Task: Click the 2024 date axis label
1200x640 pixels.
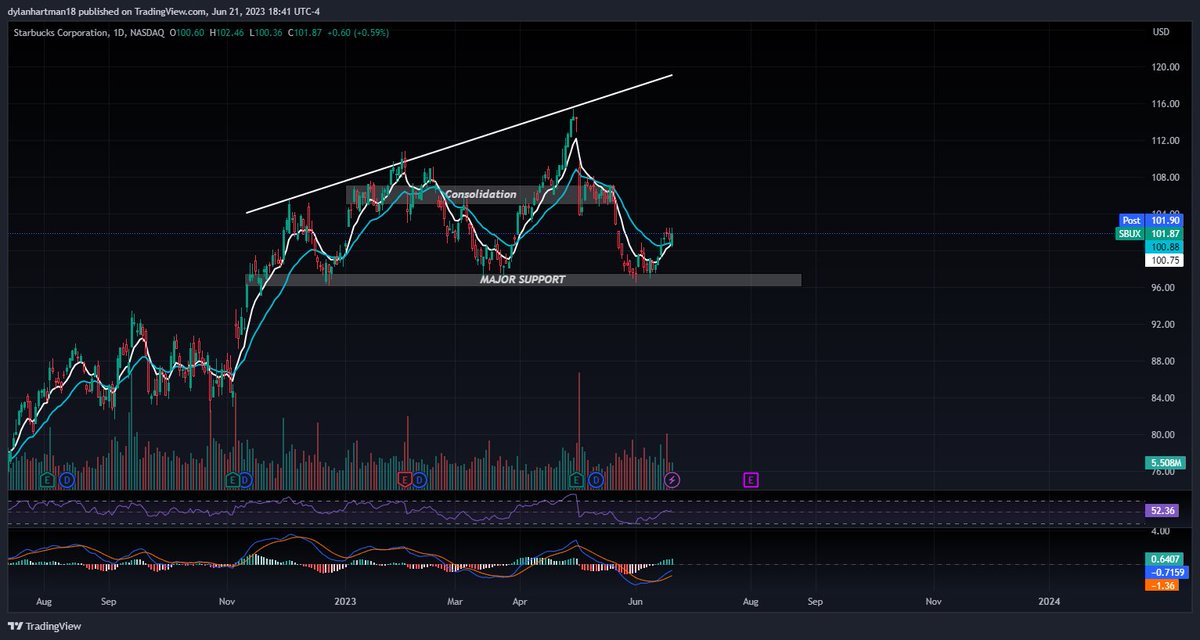Action: point(1048,602)
